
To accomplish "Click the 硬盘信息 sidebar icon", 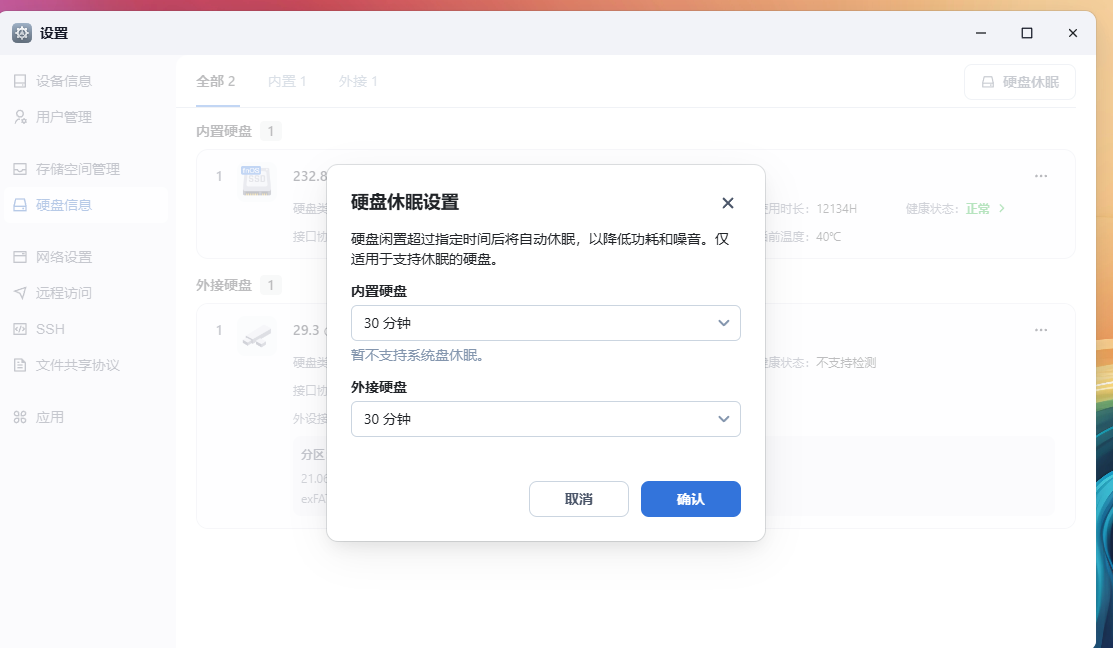I will click(20, 205).
